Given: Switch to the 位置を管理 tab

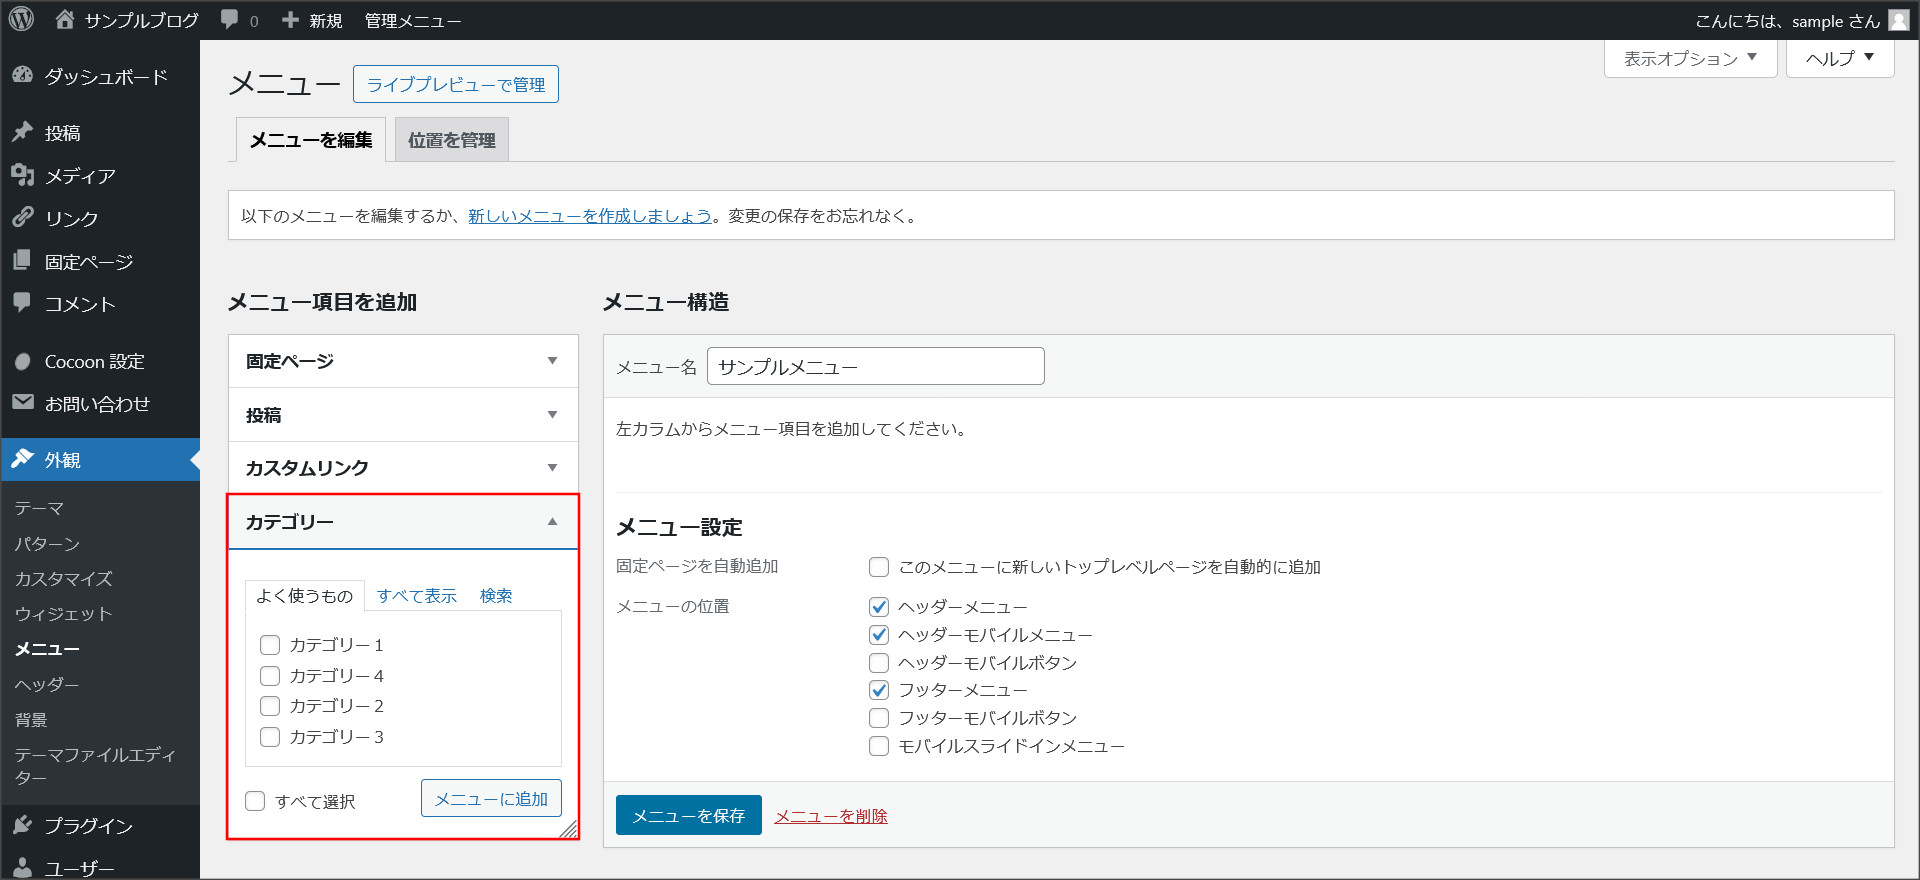Looking at the screenshot, I should (x=451, y=140).
